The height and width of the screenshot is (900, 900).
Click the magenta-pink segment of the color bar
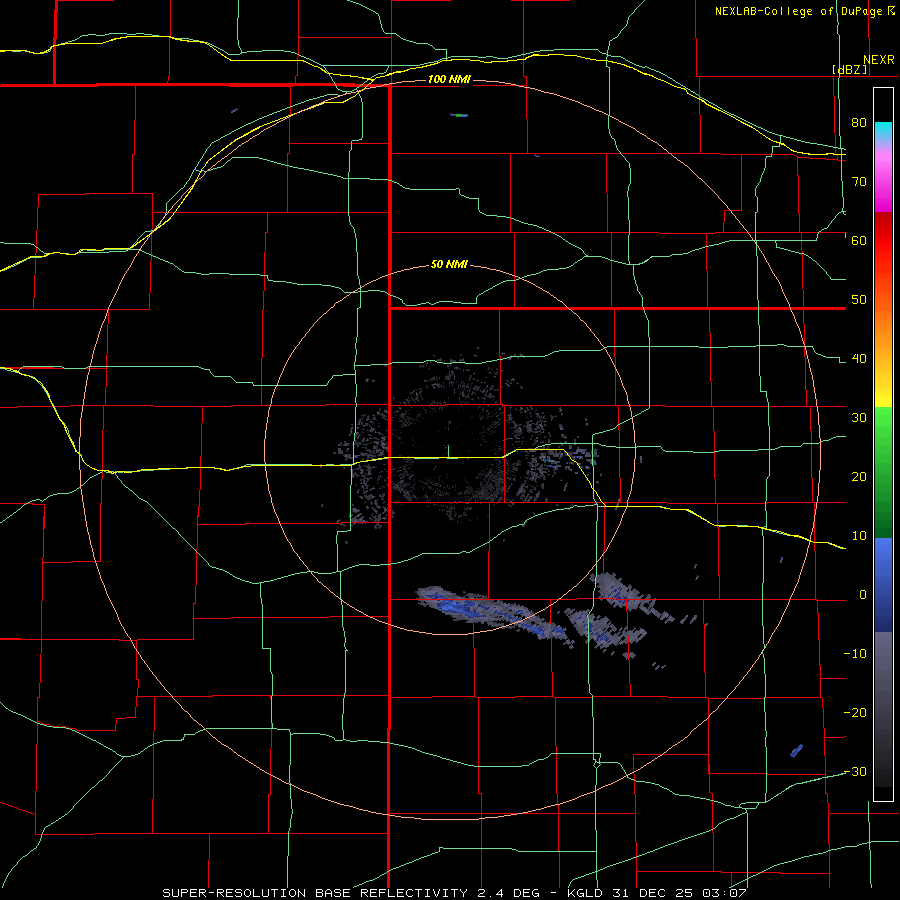[x=883, y=178]
